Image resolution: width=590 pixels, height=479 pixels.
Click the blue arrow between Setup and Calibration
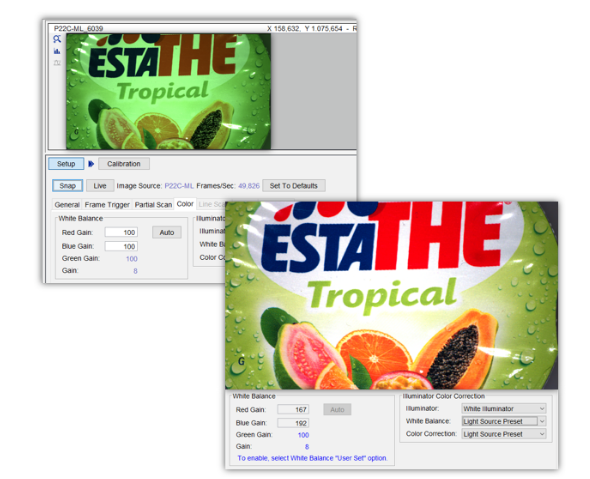[x=91, y=164]
